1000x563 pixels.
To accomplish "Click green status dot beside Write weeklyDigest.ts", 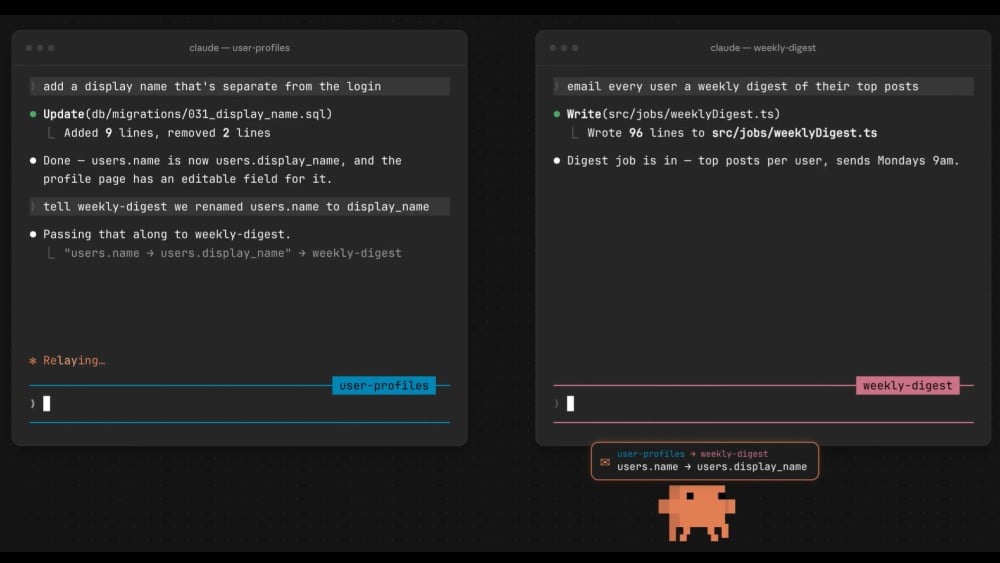I will coord(557,114).
